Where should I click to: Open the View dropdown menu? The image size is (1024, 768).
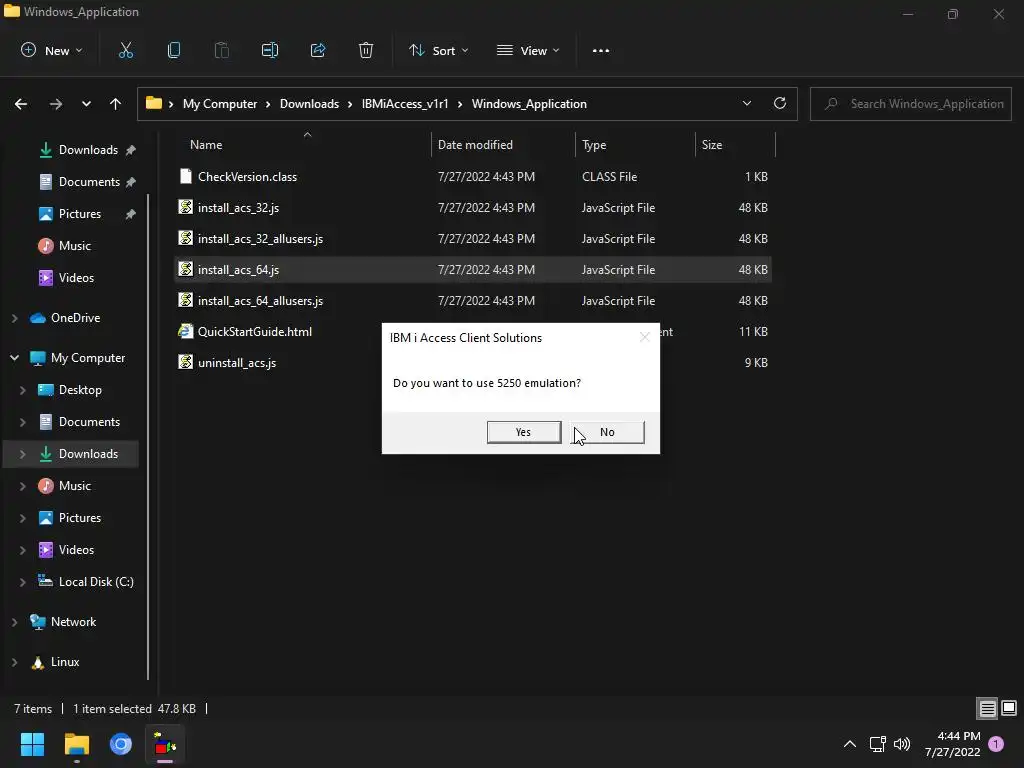[x=528, y=50]
